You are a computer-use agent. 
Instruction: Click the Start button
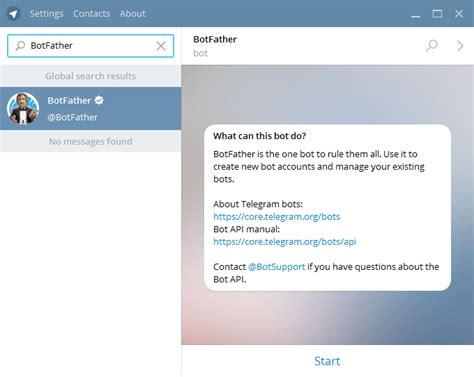pos(327,361)
